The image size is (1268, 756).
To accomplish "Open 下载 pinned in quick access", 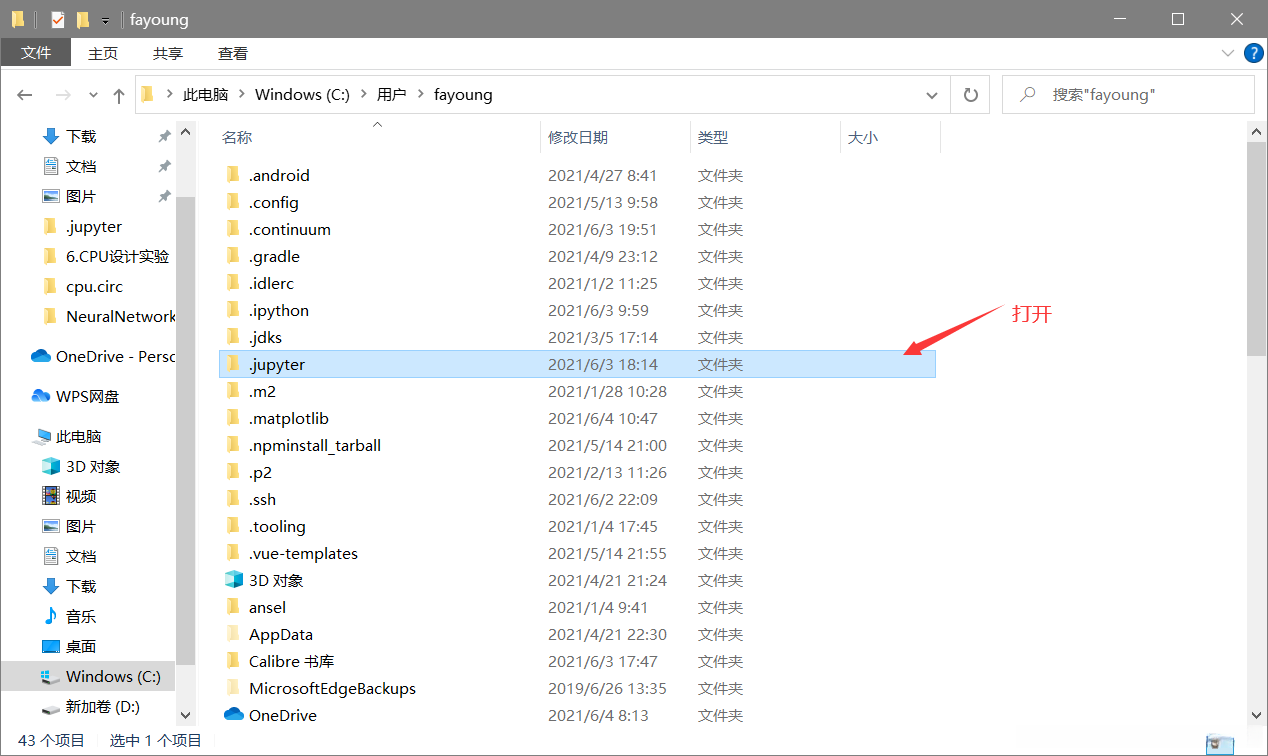I will (x=81, y=136).
